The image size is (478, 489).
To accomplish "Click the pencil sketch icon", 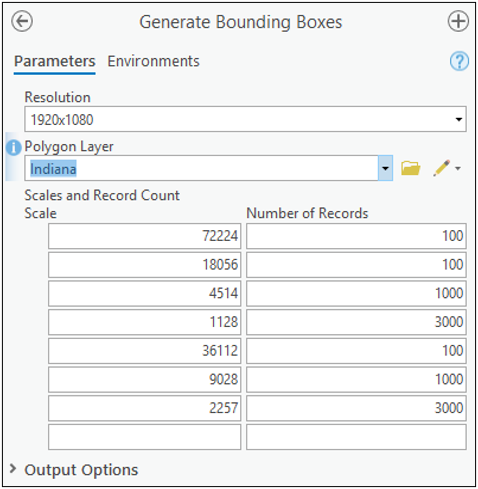I will click(x=441, y=168).
